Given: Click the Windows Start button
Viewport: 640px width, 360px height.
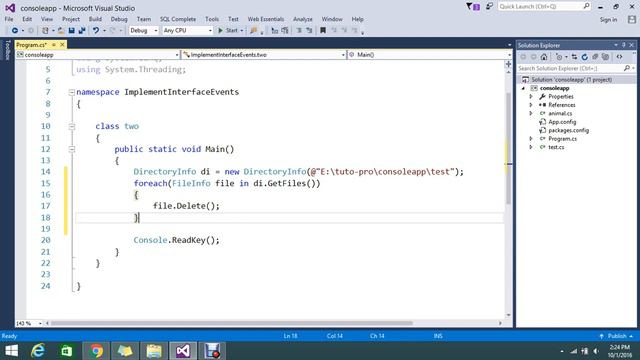Looking at the screenshot, I should point(11,351).
